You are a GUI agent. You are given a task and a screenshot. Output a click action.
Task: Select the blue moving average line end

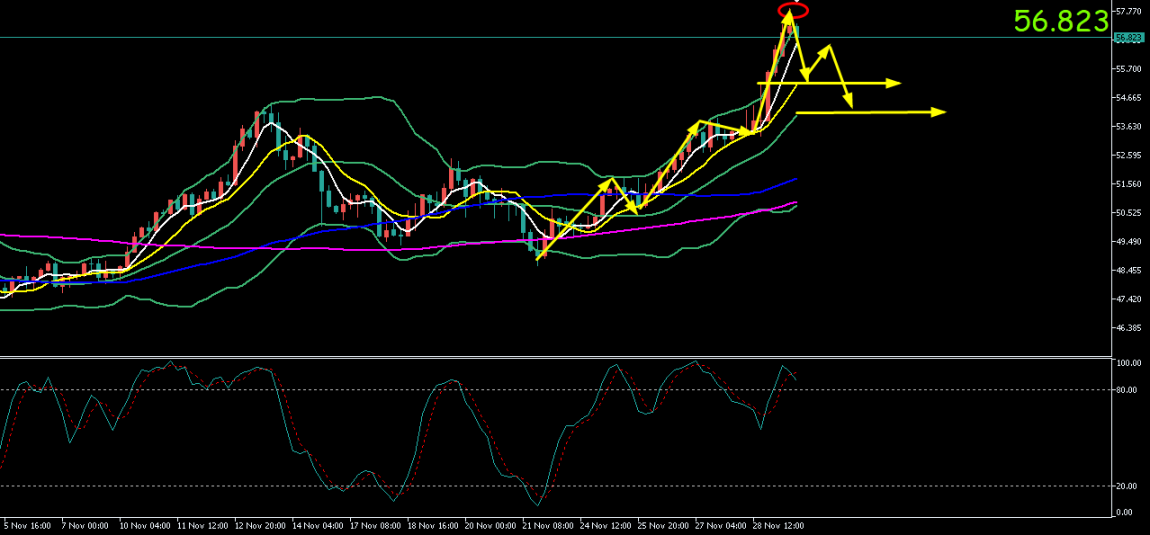(x=795, y=179)
